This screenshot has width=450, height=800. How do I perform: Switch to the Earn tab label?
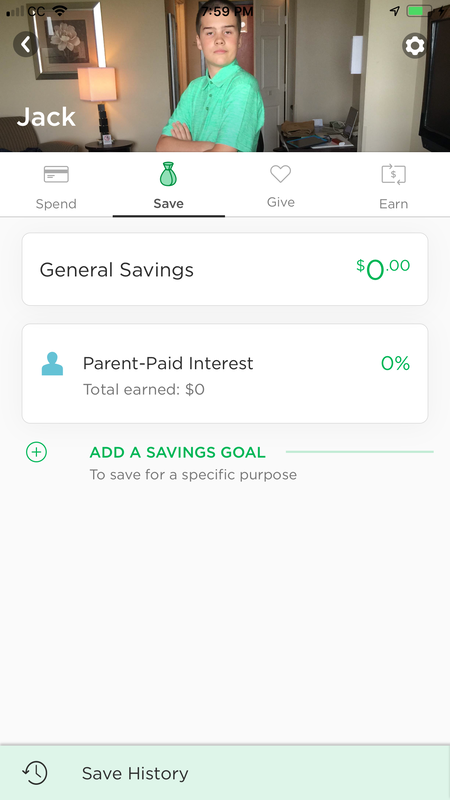[393, 204]
